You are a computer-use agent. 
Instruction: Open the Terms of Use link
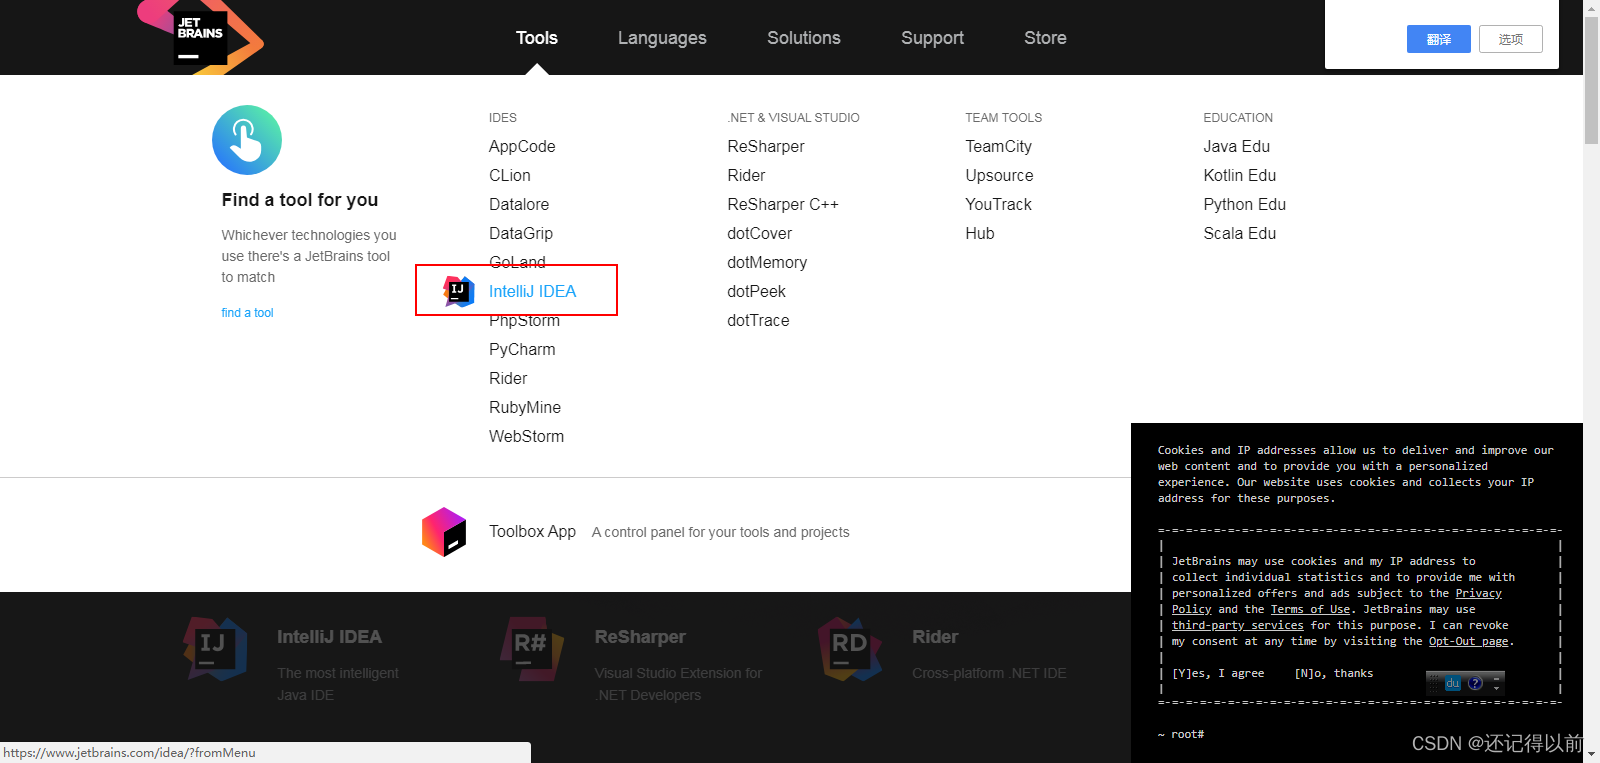(1310, 609)
